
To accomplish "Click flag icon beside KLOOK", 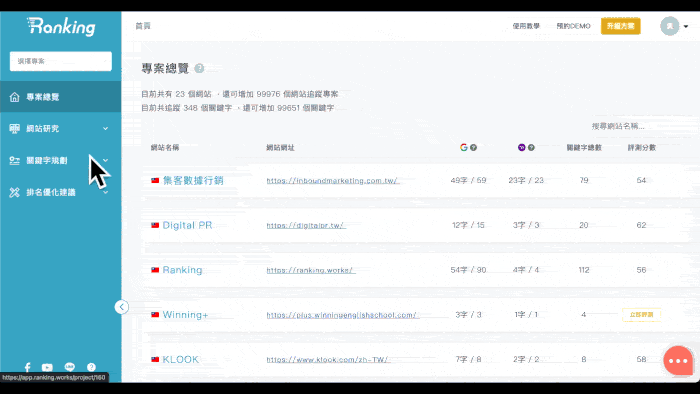I will (x=155, y=359).
